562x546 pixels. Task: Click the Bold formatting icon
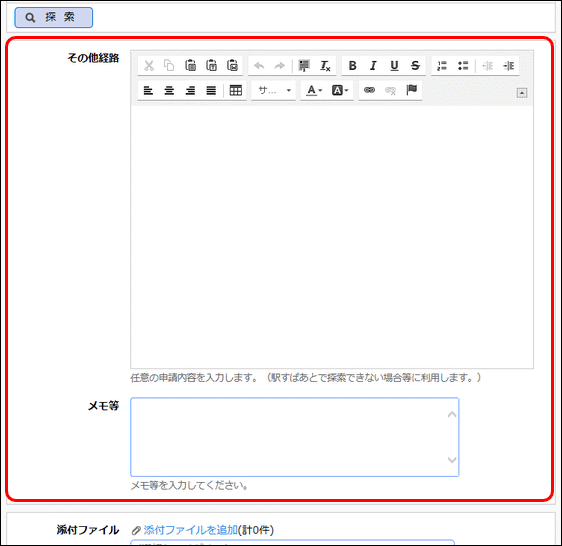352,66
